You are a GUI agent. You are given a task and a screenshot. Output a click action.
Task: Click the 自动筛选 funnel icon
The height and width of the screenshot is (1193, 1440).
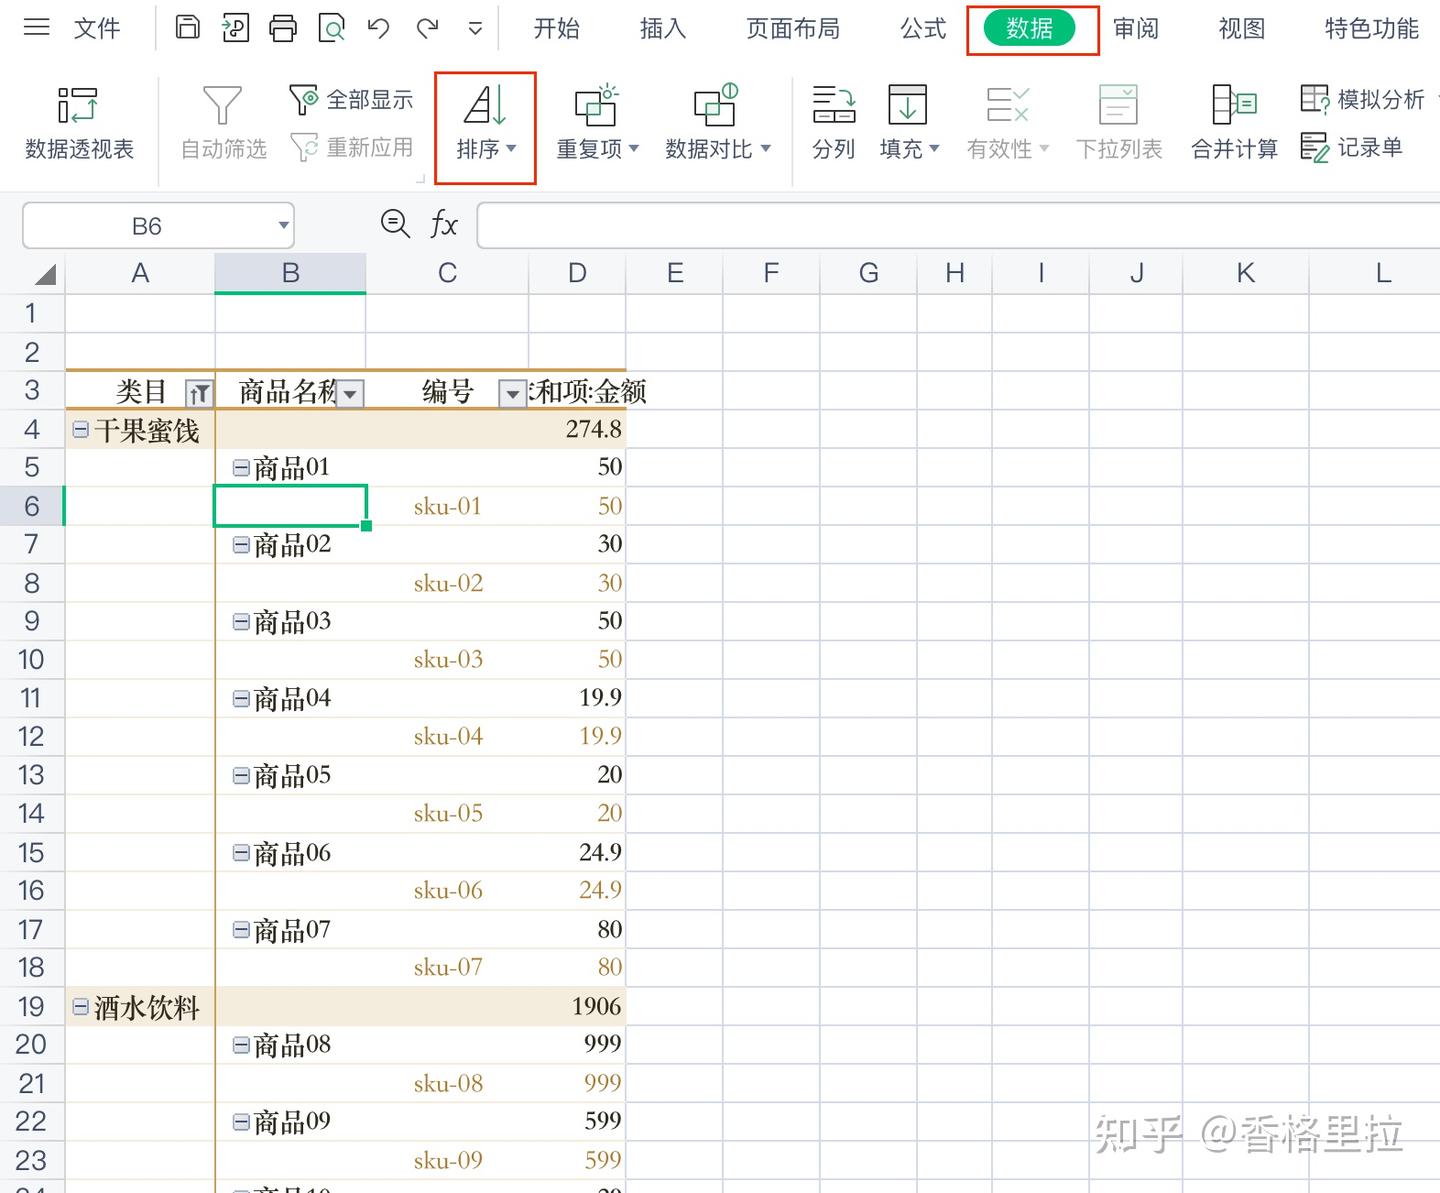[222, 105]
